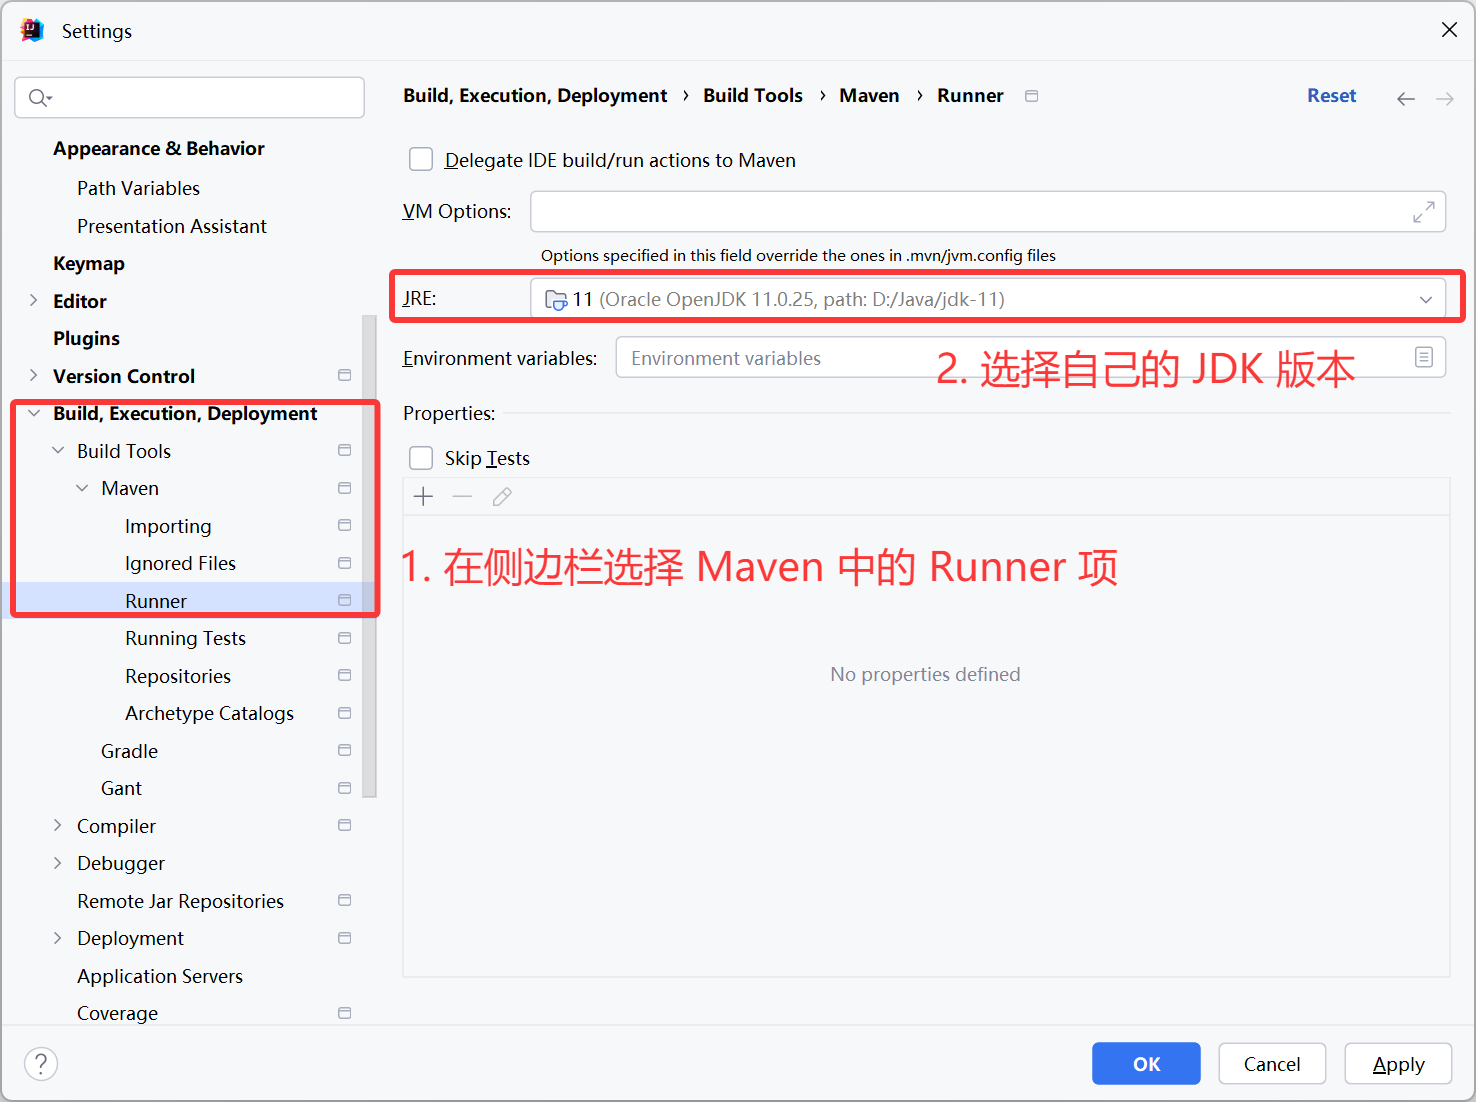The image size is (1476, 1102).
Task: Click the search magnifier icon in settings
Action: point(39,97)
